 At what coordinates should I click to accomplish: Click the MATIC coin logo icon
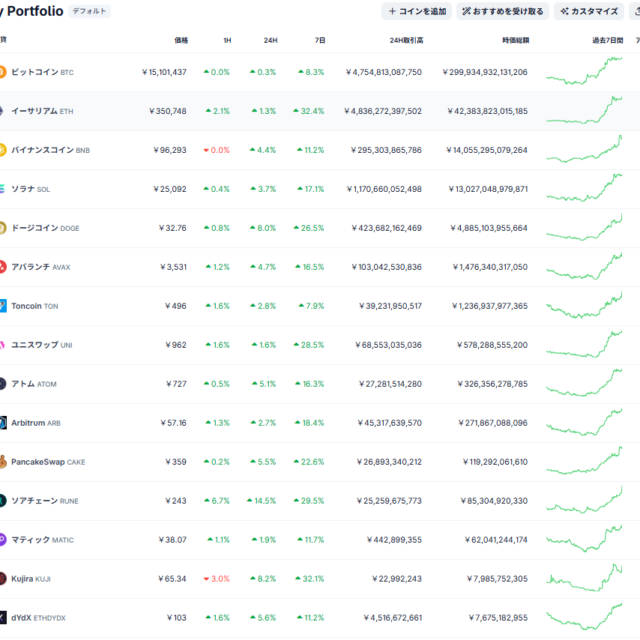(x=2, y=540)
